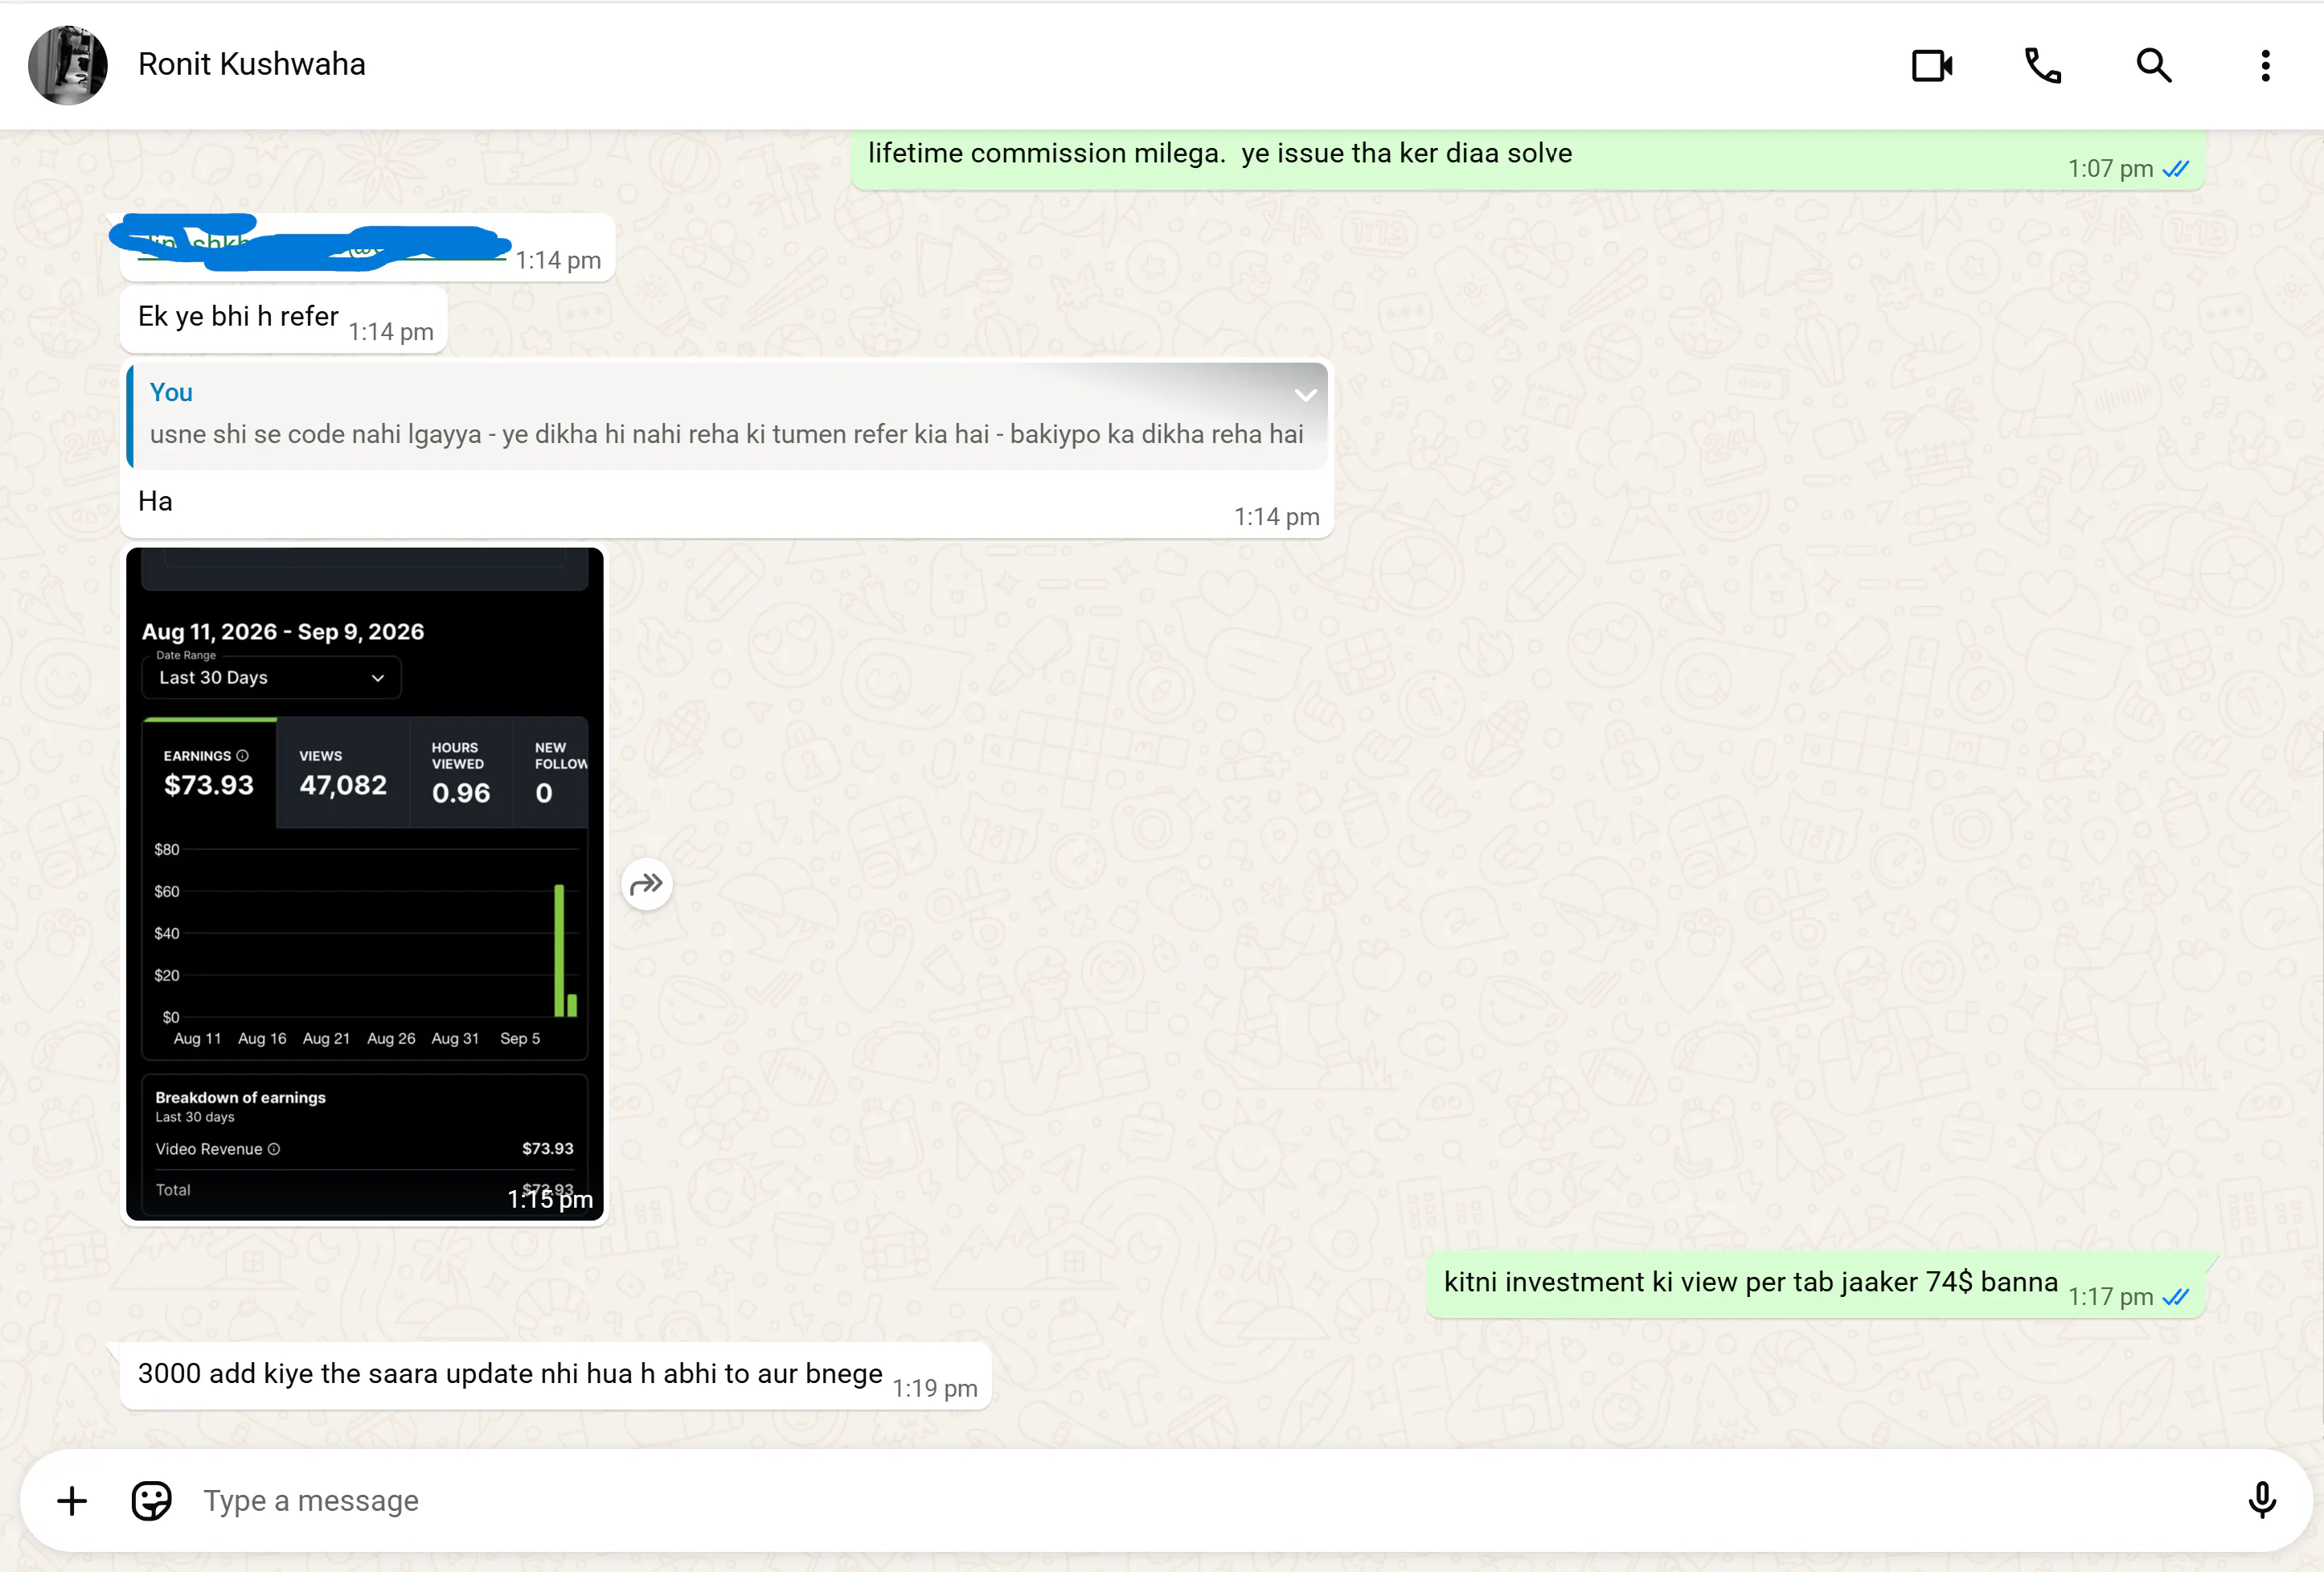This screenshot has height=1572, width=2324.
Task: Open message options chevron on quoted reply
Action: click(x=1305, y=395)
